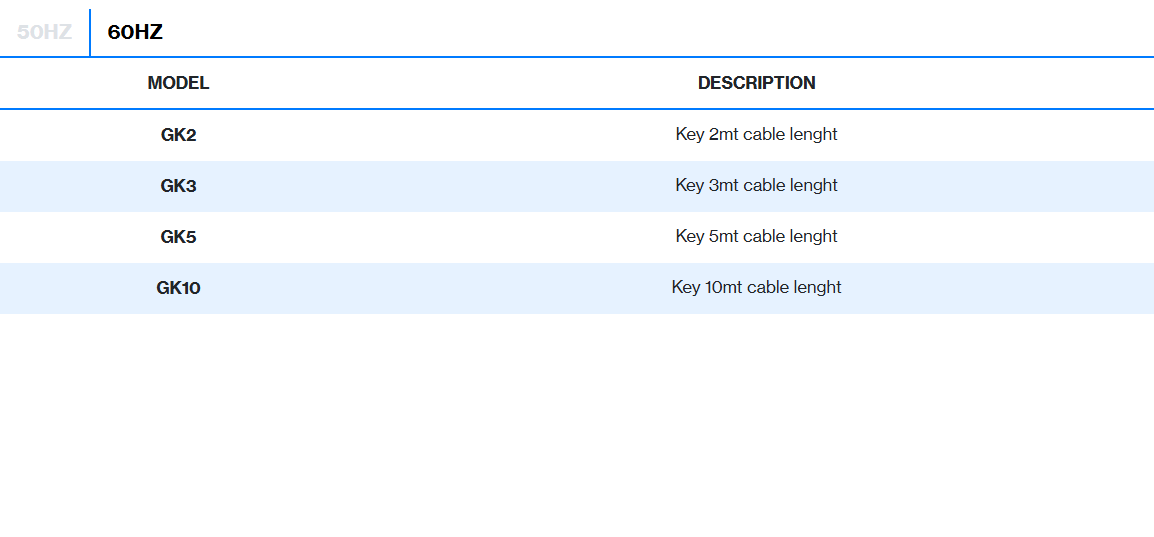Click the 'Key 3mt cable lenght' description
The height and width of the screenshot is (537, 1154).
tap(756, 185)
